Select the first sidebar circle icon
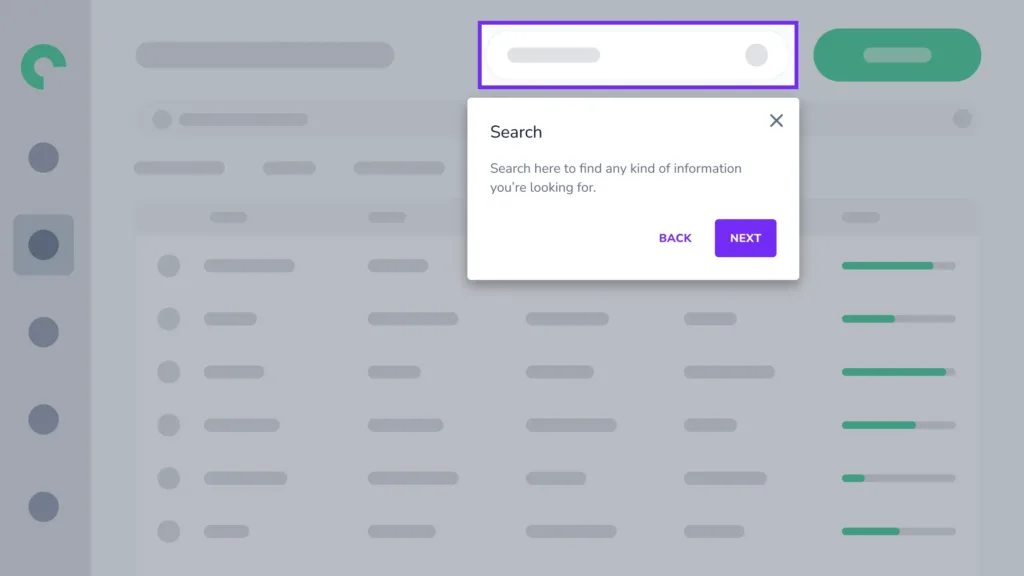 tap(44, 157)
